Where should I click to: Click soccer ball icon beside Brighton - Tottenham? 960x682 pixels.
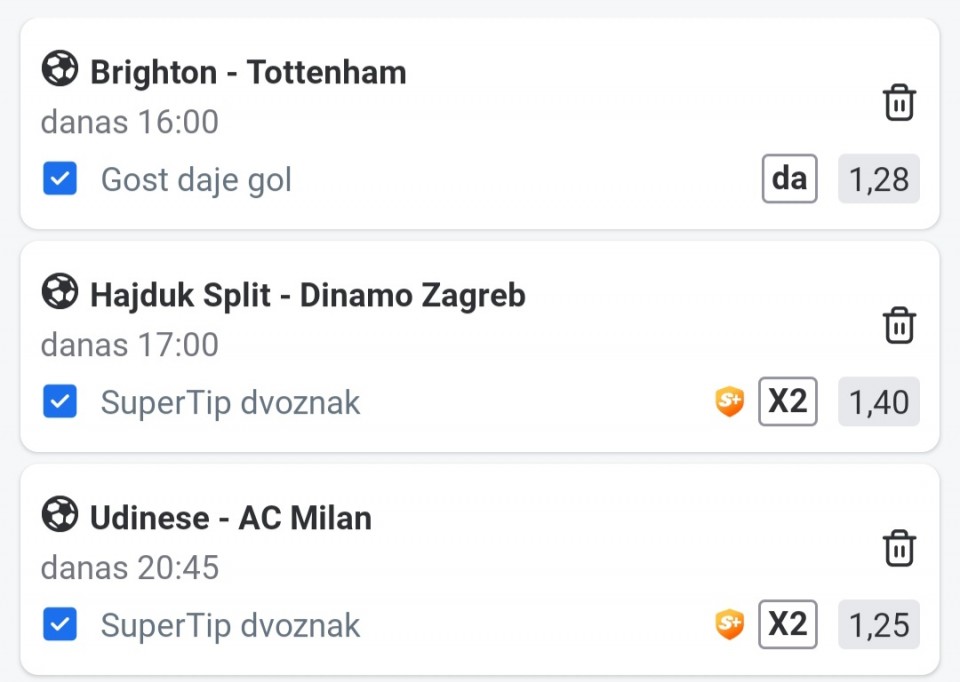click(x=59, y=70)
